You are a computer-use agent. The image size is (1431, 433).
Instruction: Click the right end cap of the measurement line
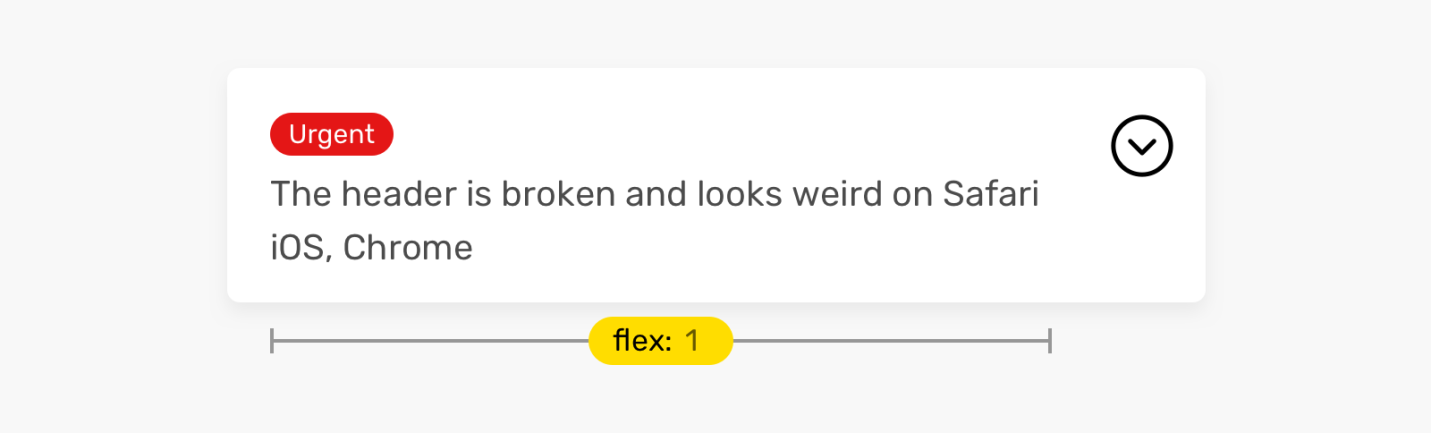coord(1049,341)
